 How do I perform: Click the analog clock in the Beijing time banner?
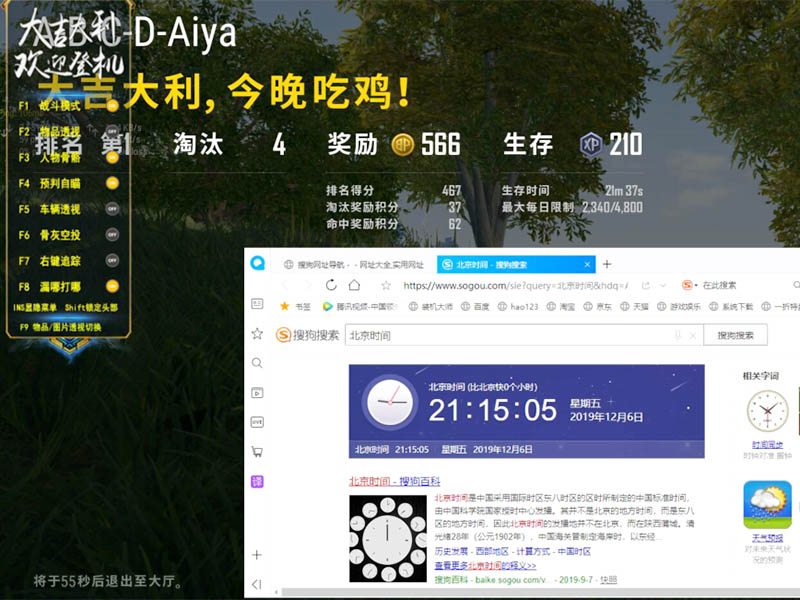pyautogui.click(x=390, y=402)
